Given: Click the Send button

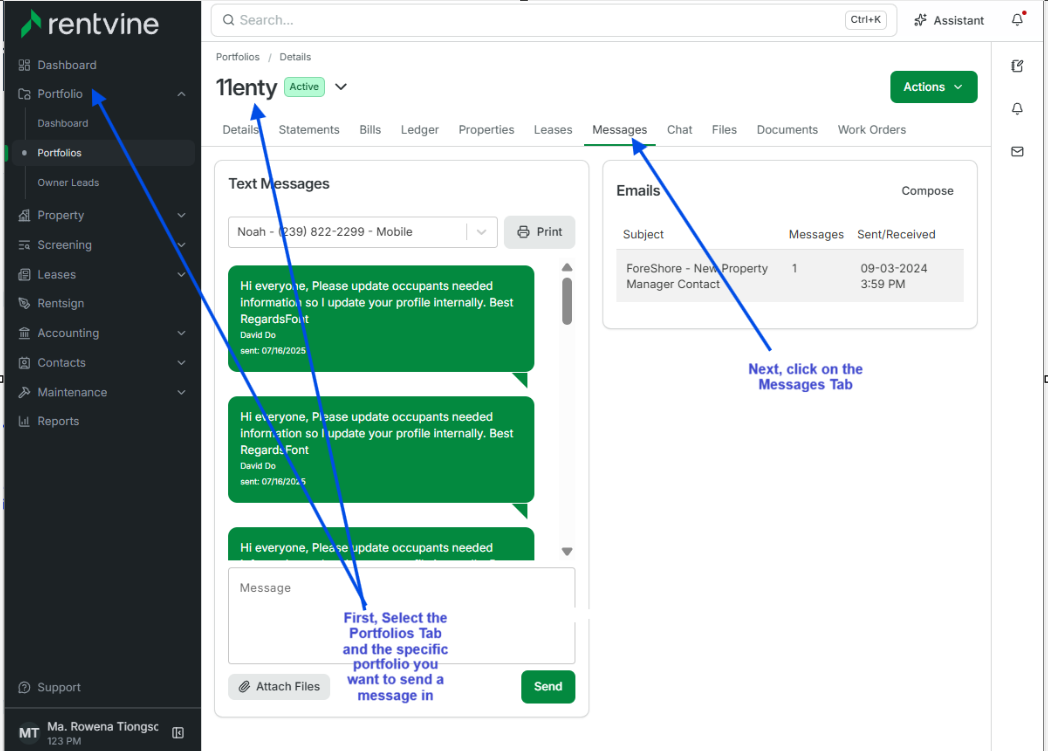Looking at the screenshot, I should click(x=548, y=687).
